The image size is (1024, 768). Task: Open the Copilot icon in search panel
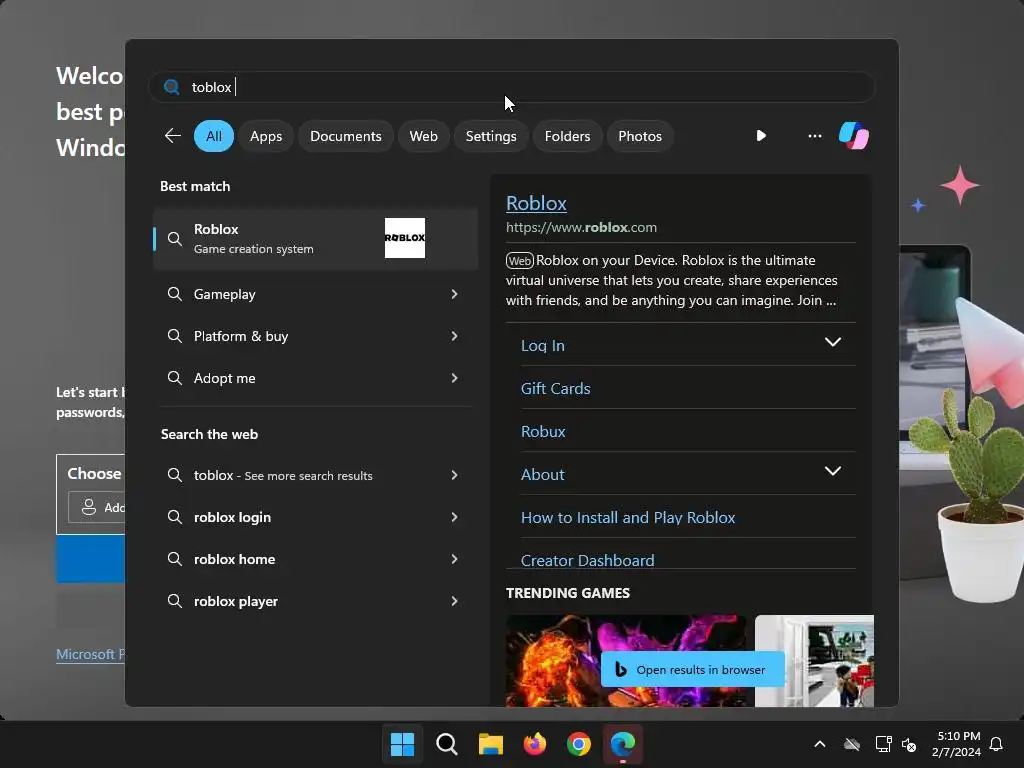[854, 136]
